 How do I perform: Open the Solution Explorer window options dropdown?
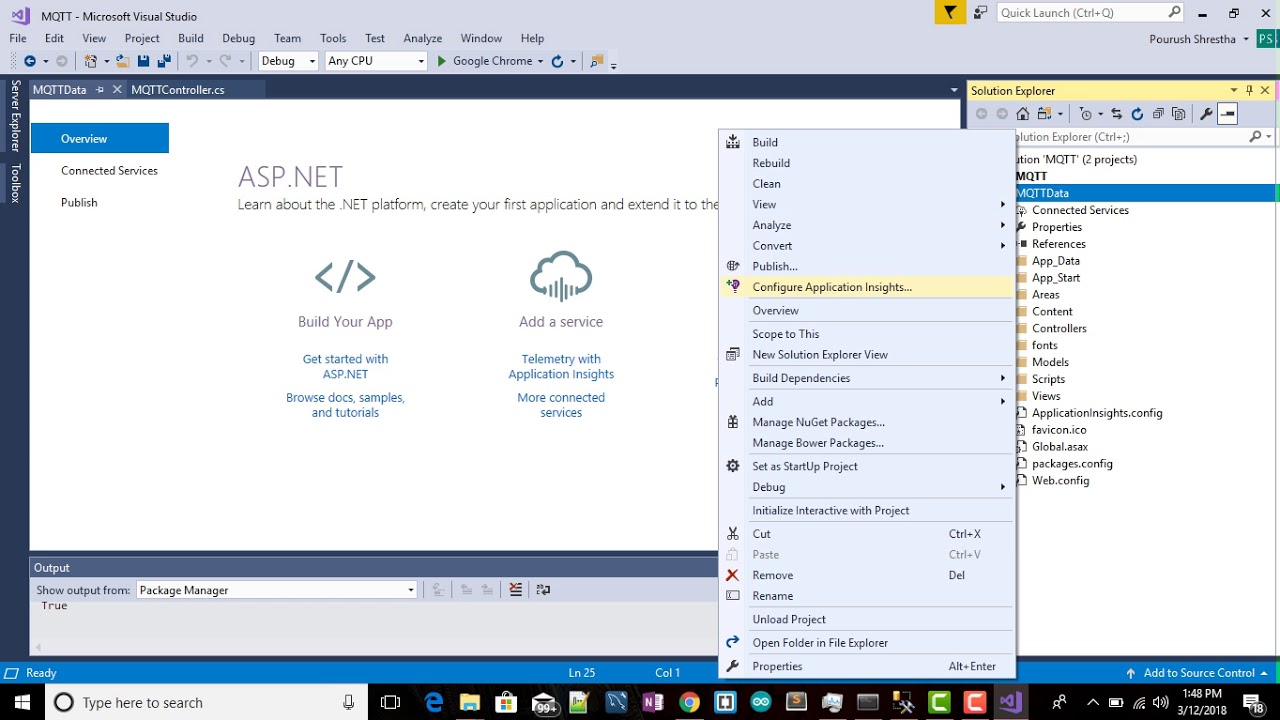[x=1234, y=90]
